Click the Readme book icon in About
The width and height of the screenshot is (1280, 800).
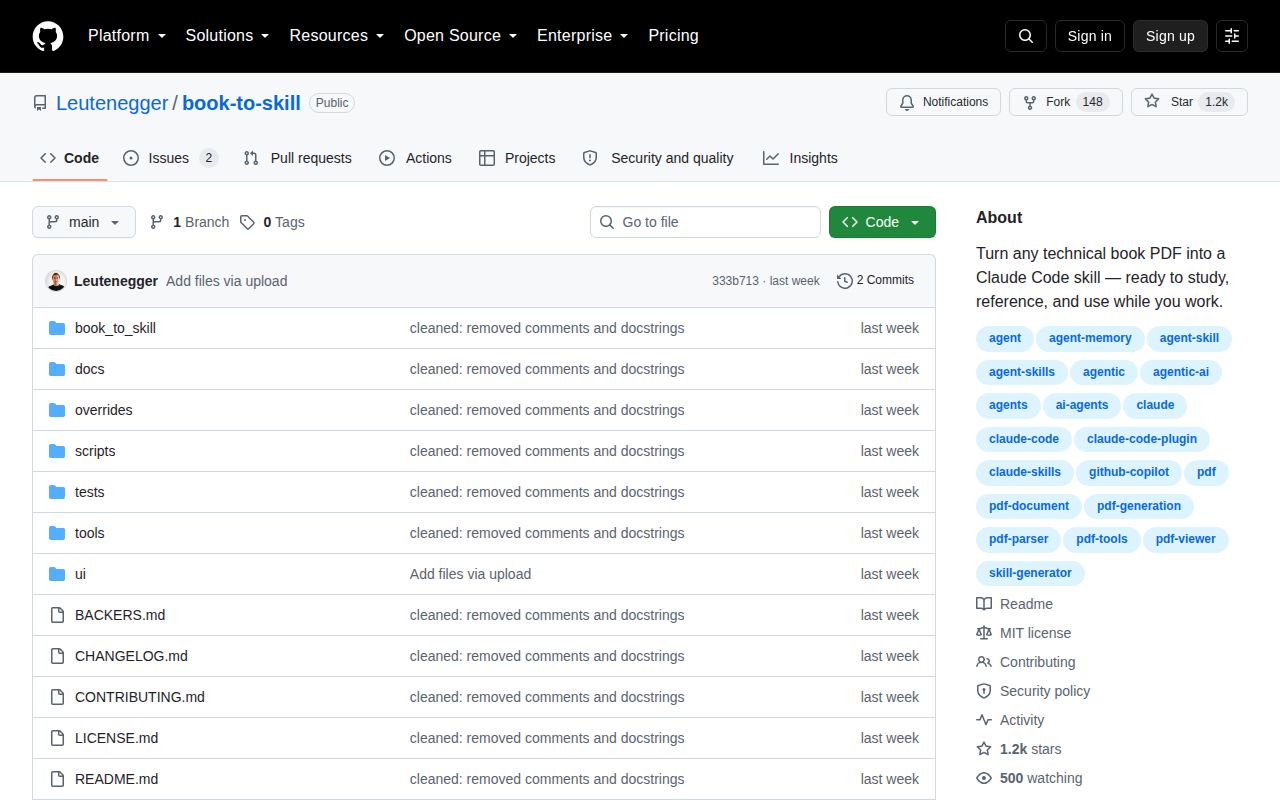984,604
